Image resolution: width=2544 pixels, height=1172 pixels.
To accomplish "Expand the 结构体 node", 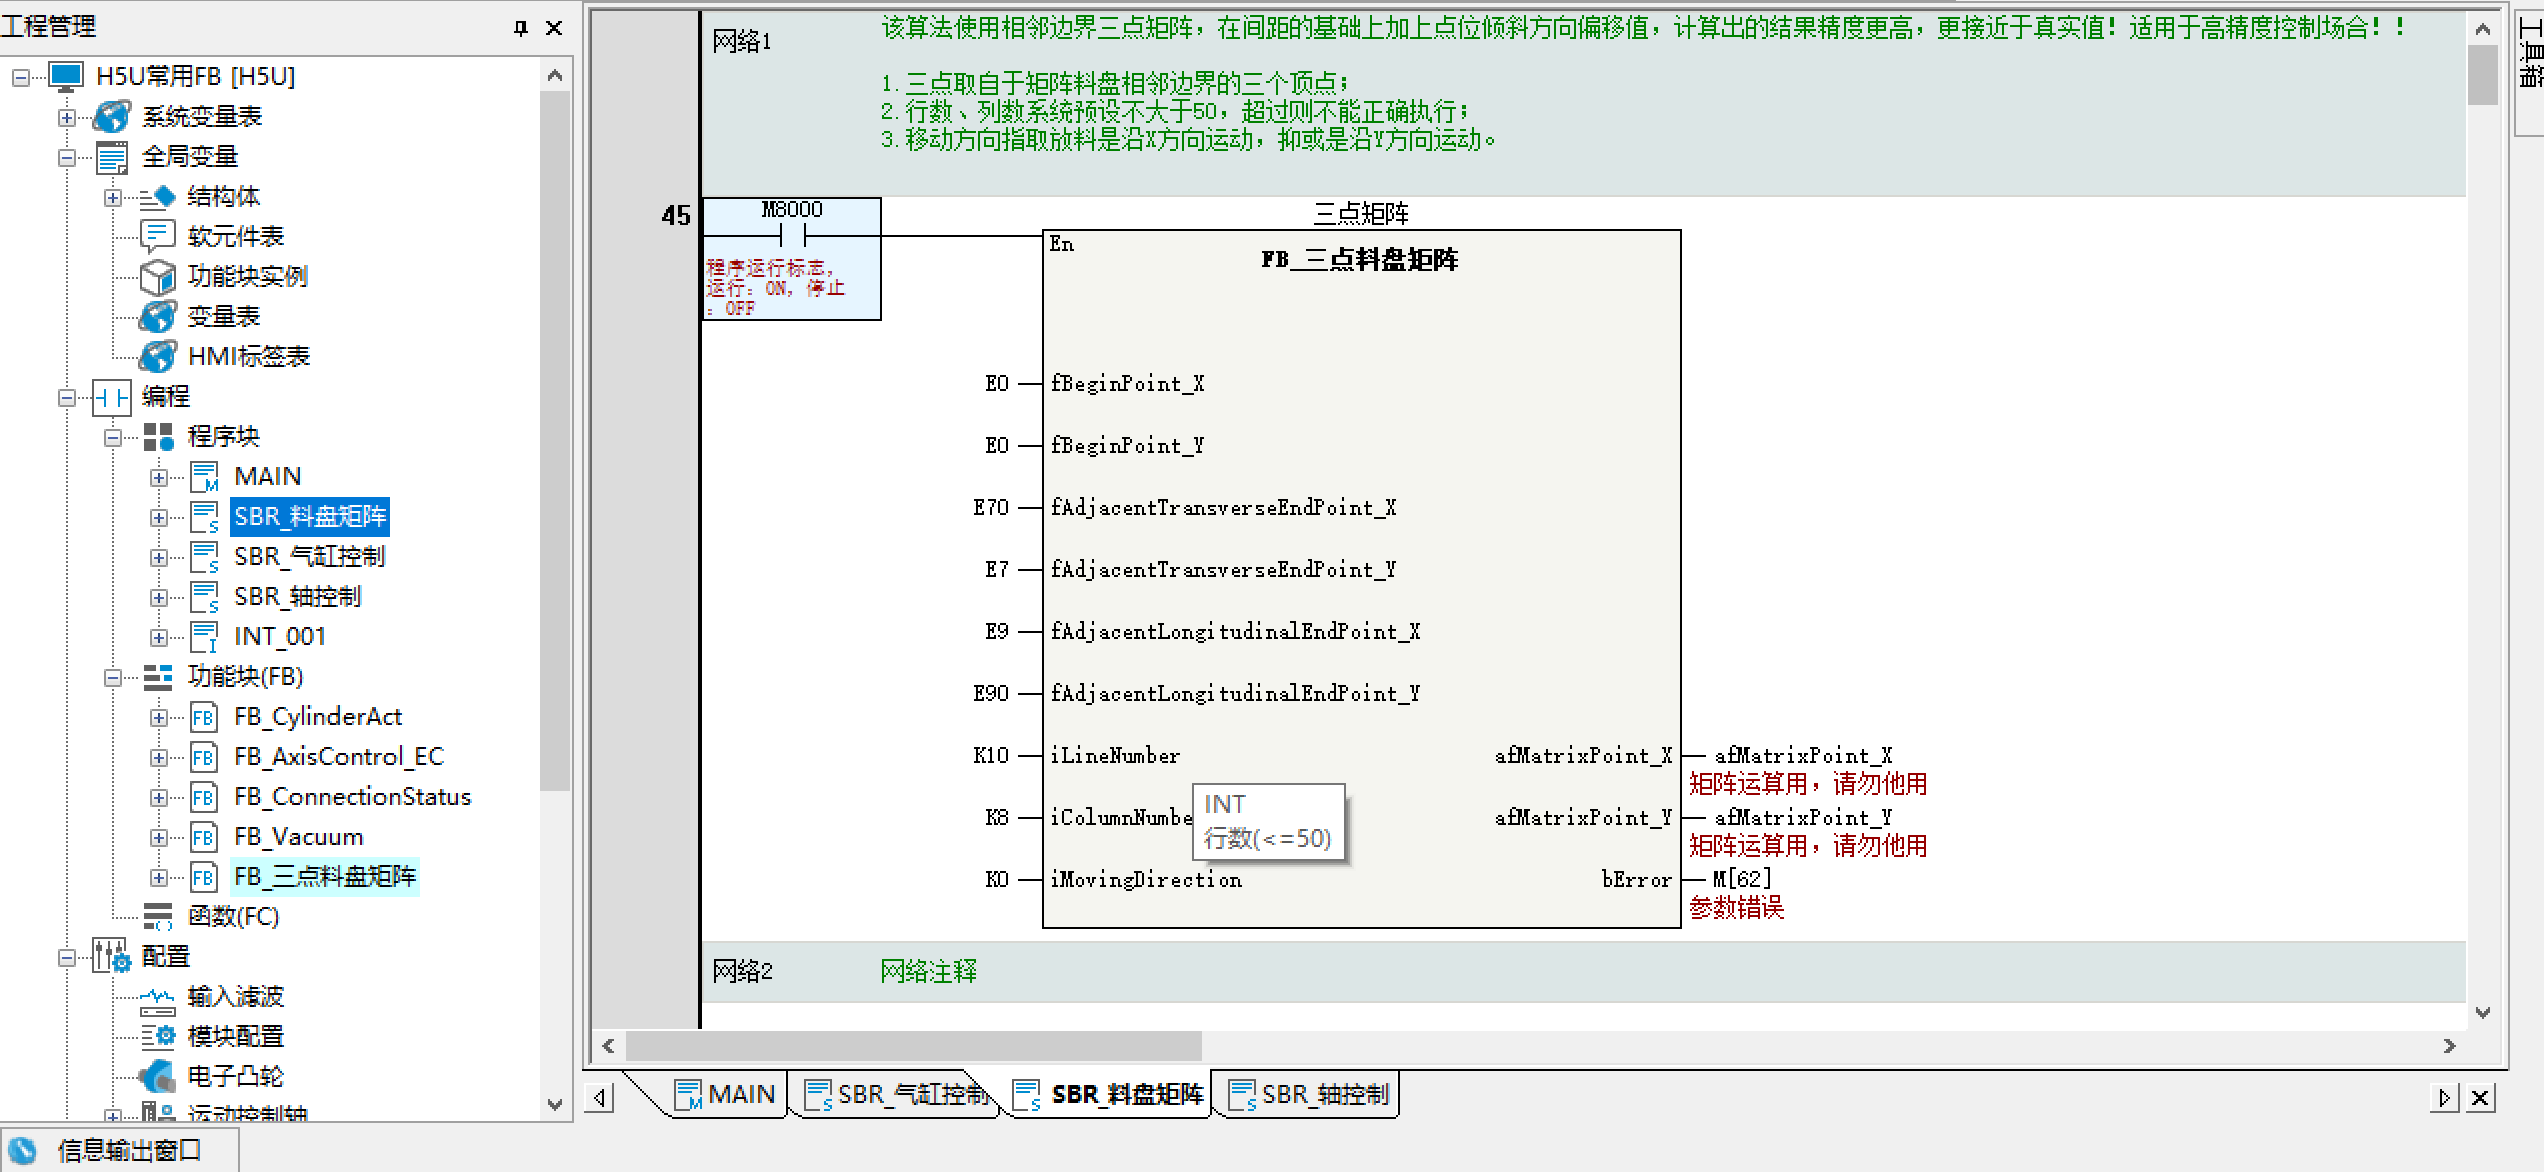I will click(112, 197).
